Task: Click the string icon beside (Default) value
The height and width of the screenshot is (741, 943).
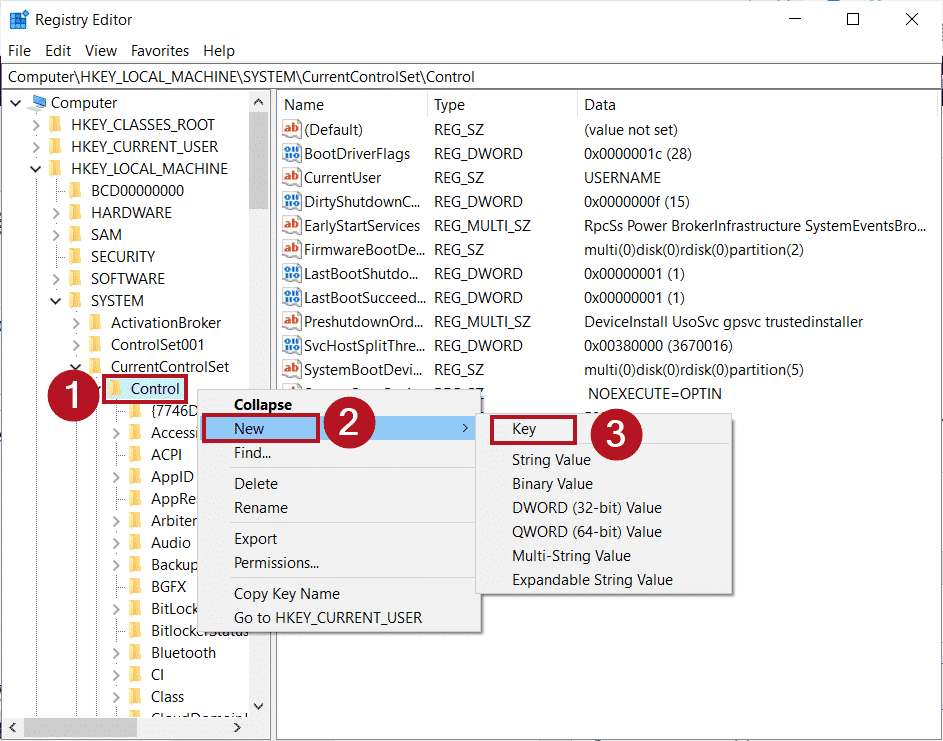Action: pyautogui.click(x=292, y=129)
